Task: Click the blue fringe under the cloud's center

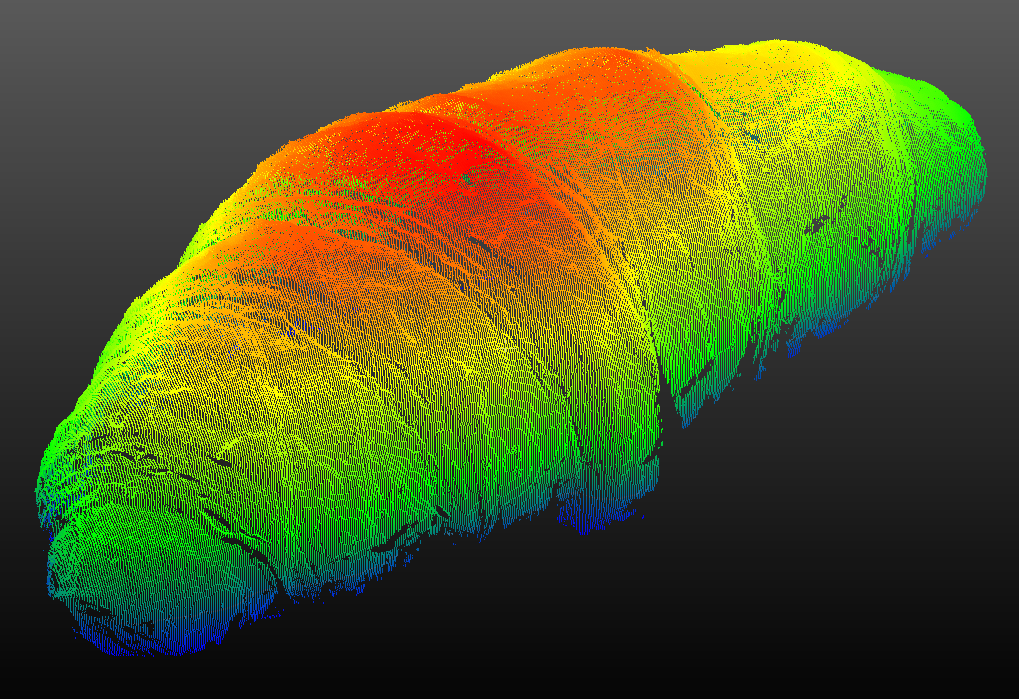Action: tap(590, 518)
